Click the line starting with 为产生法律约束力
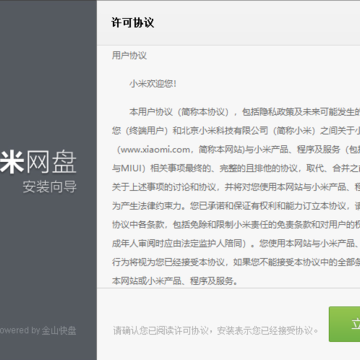 [236, 206]
